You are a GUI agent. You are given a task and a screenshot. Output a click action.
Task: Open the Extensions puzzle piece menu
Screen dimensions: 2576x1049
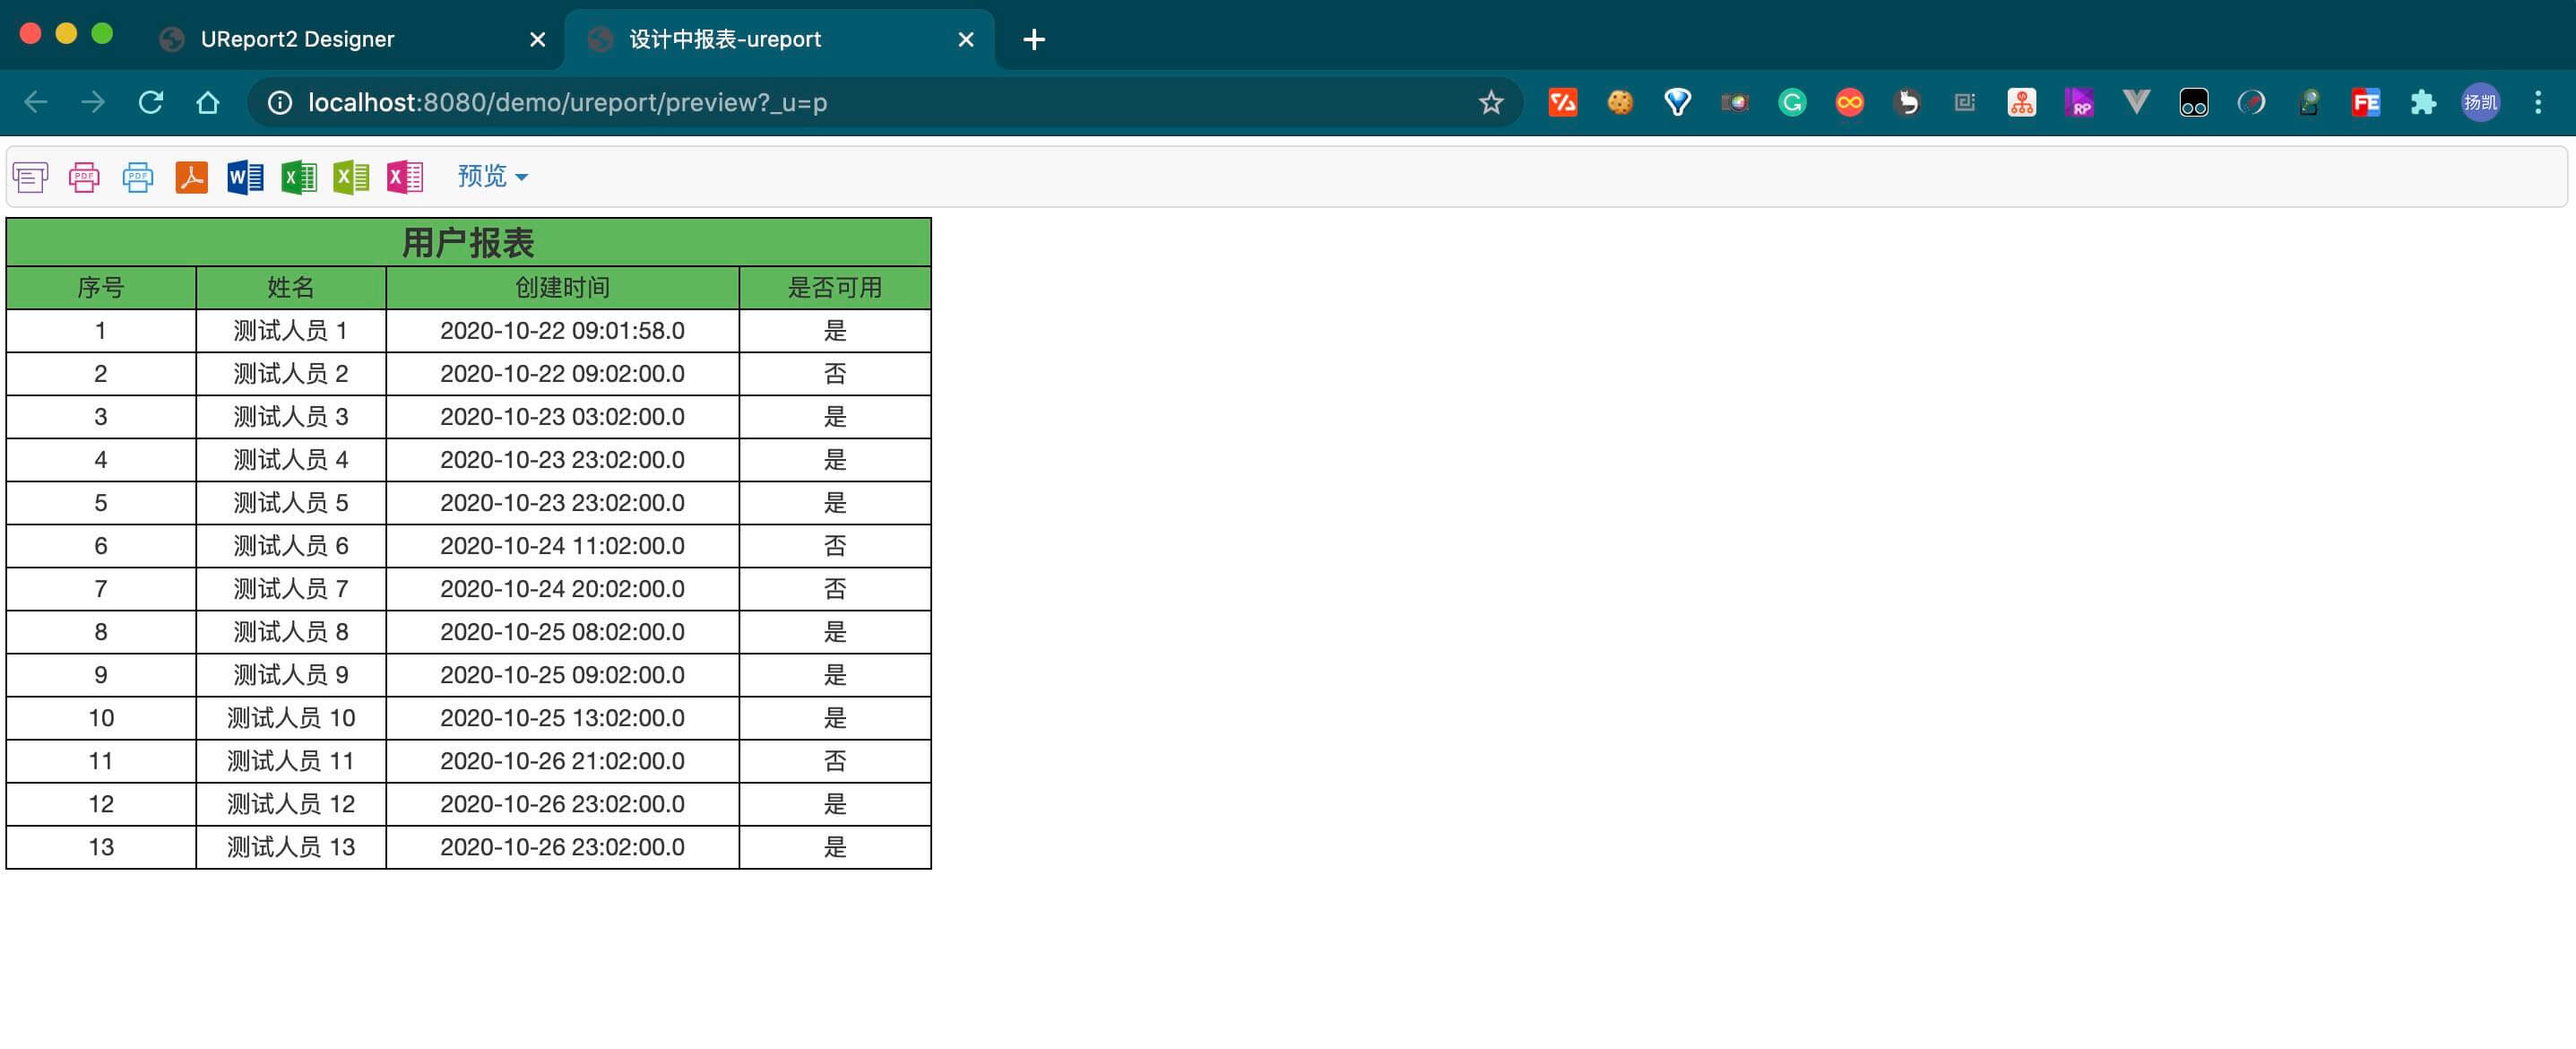pos(2423,102)
